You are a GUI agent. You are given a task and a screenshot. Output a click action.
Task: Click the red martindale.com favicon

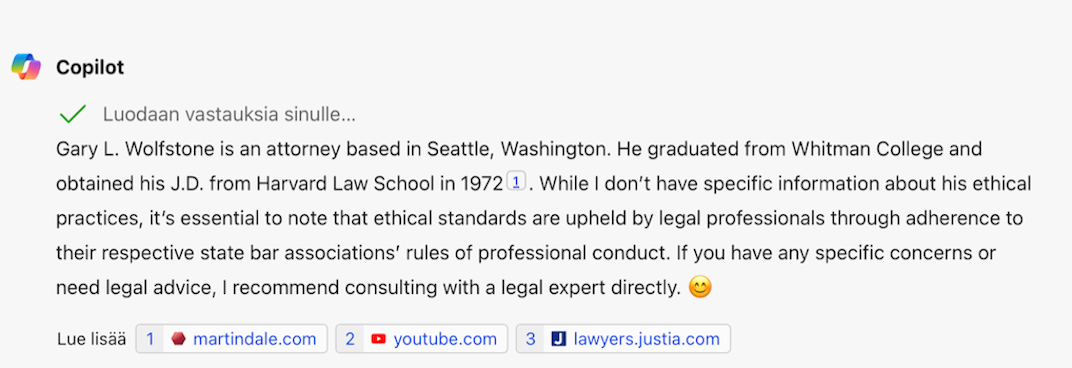[x=178, y=339]
